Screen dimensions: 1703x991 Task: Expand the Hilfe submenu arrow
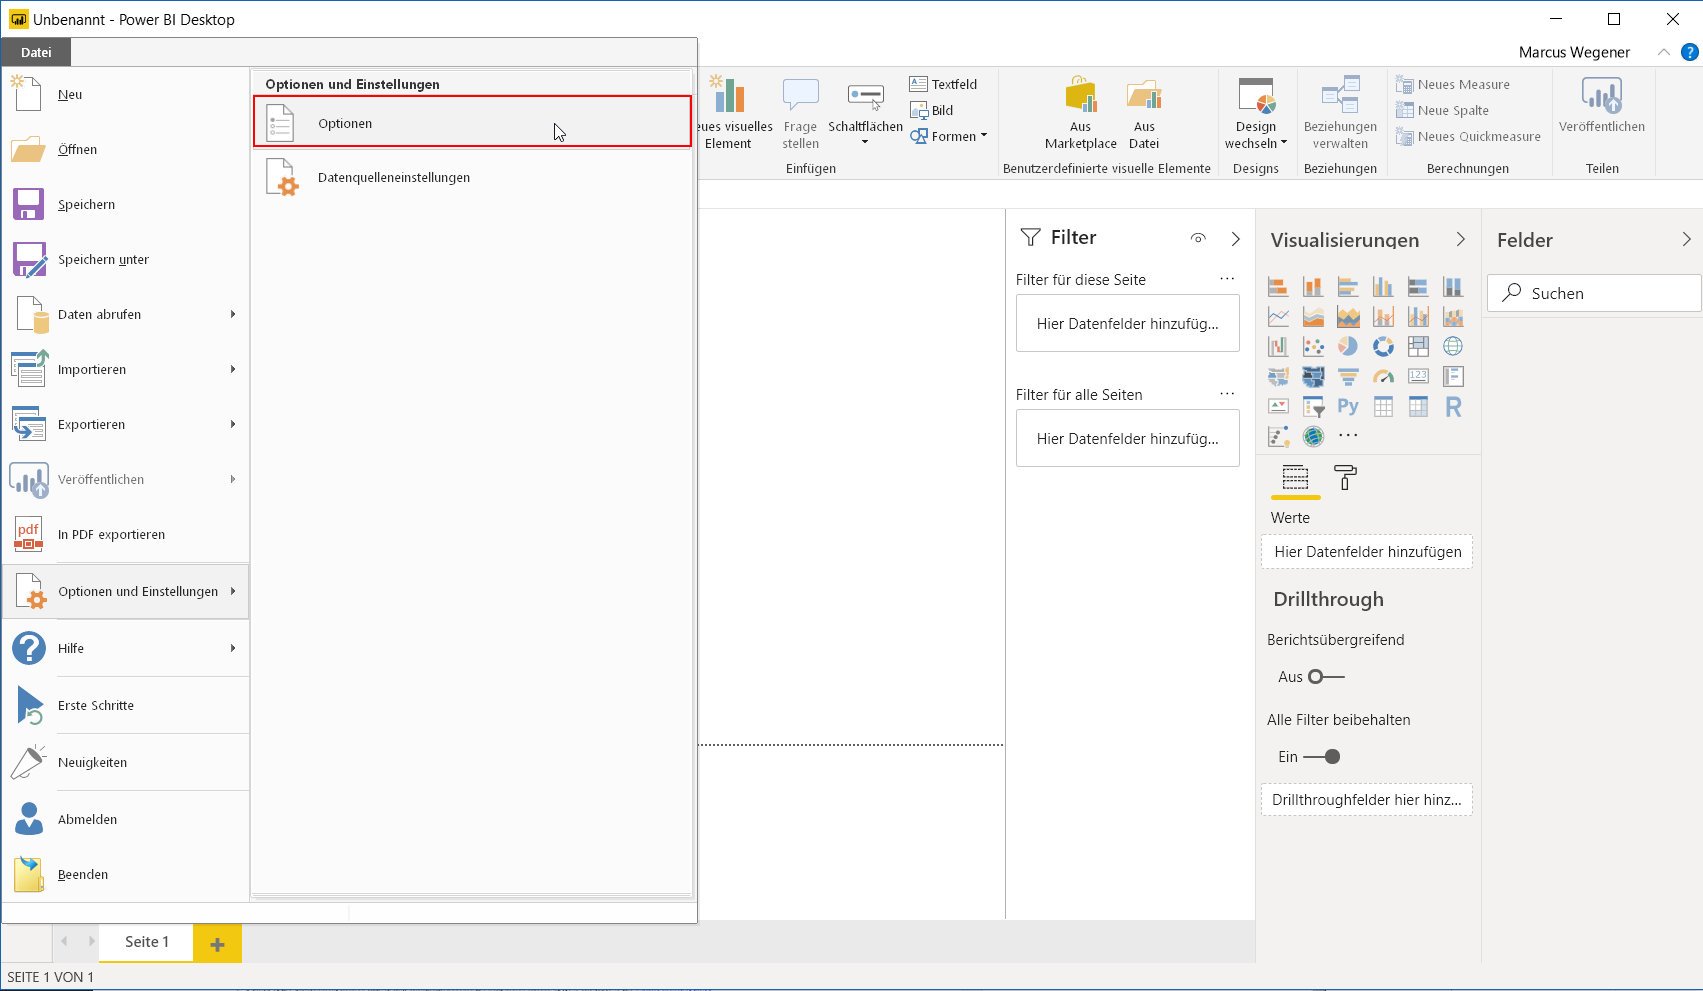tap(233, 648)
